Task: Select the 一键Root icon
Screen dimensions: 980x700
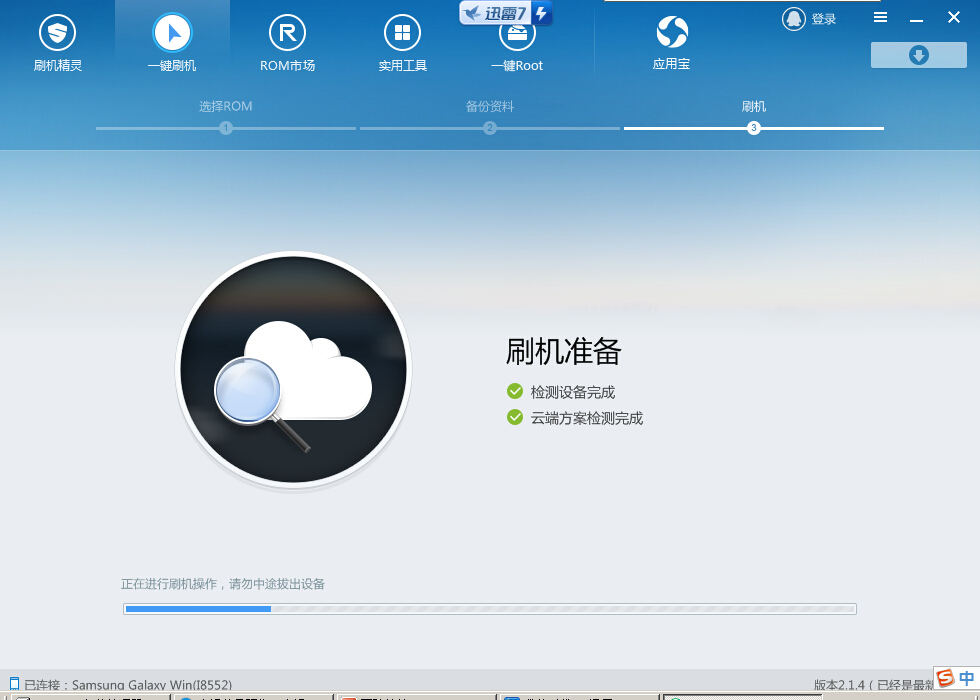Action: [x=517, y=40]
